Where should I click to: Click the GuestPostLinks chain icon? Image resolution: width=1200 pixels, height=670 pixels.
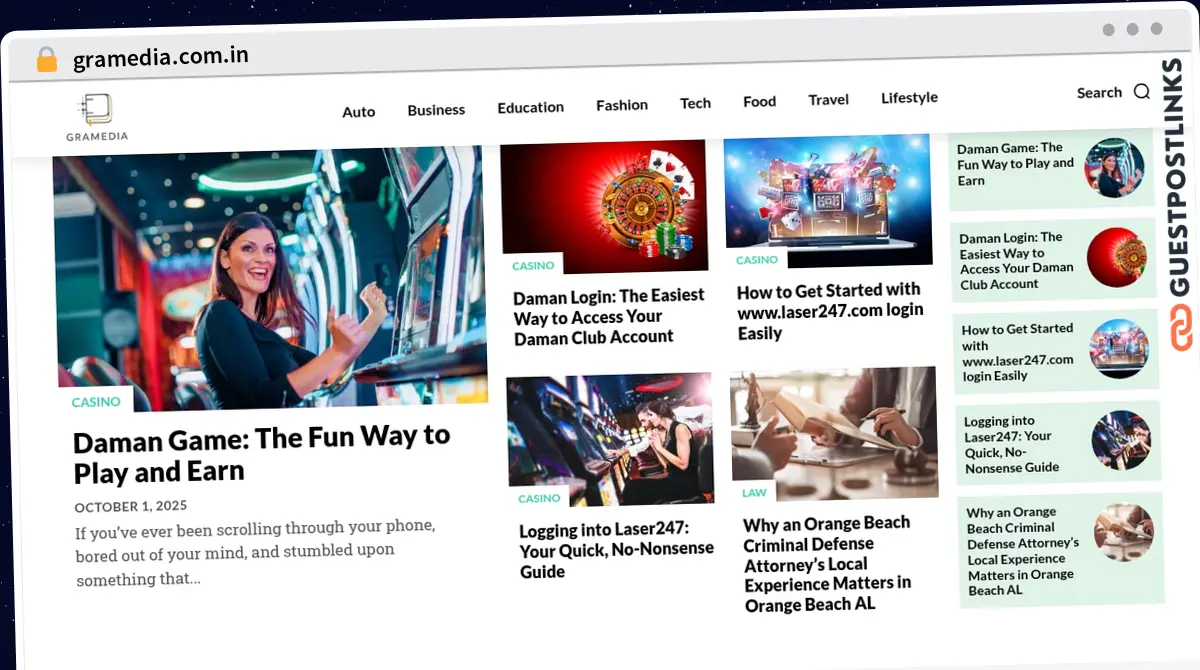(x=1183, y=329)
